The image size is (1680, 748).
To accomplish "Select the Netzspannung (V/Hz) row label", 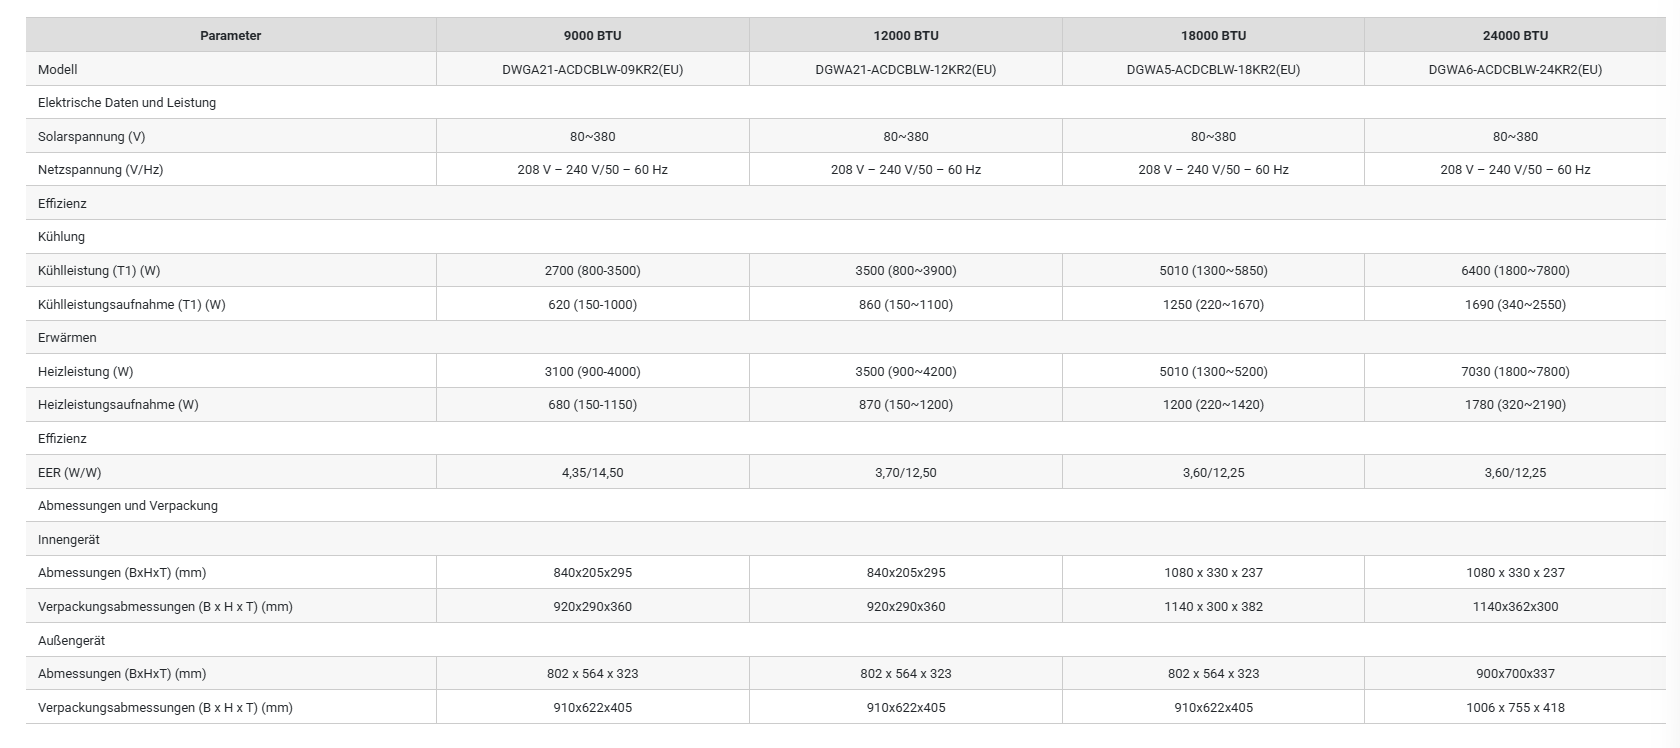I will pyautogui.click(x=100, y=170).
